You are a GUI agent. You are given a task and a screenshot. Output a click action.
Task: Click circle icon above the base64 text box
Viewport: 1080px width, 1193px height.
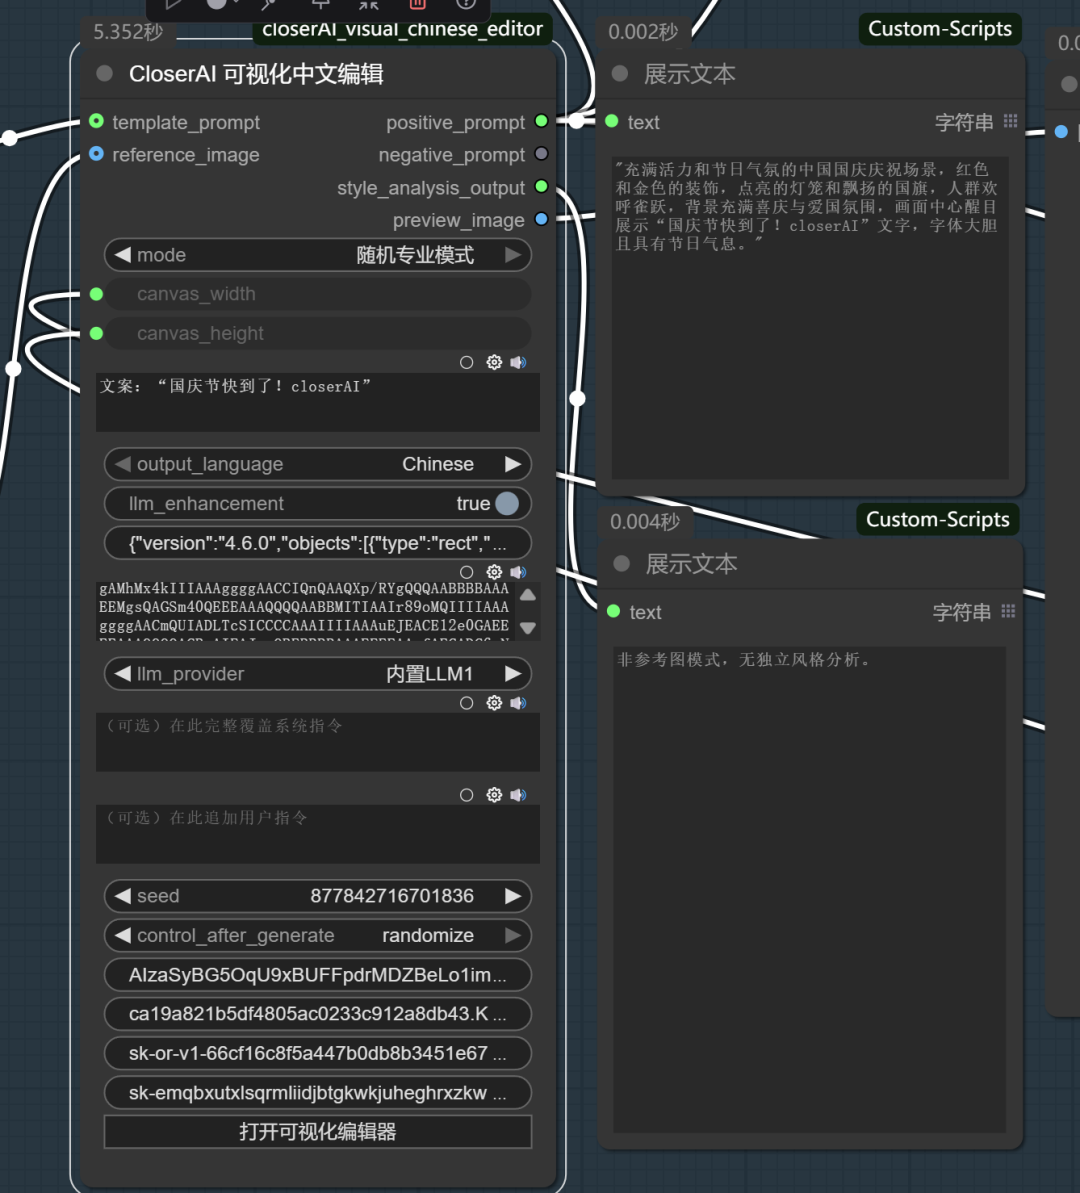467,572
